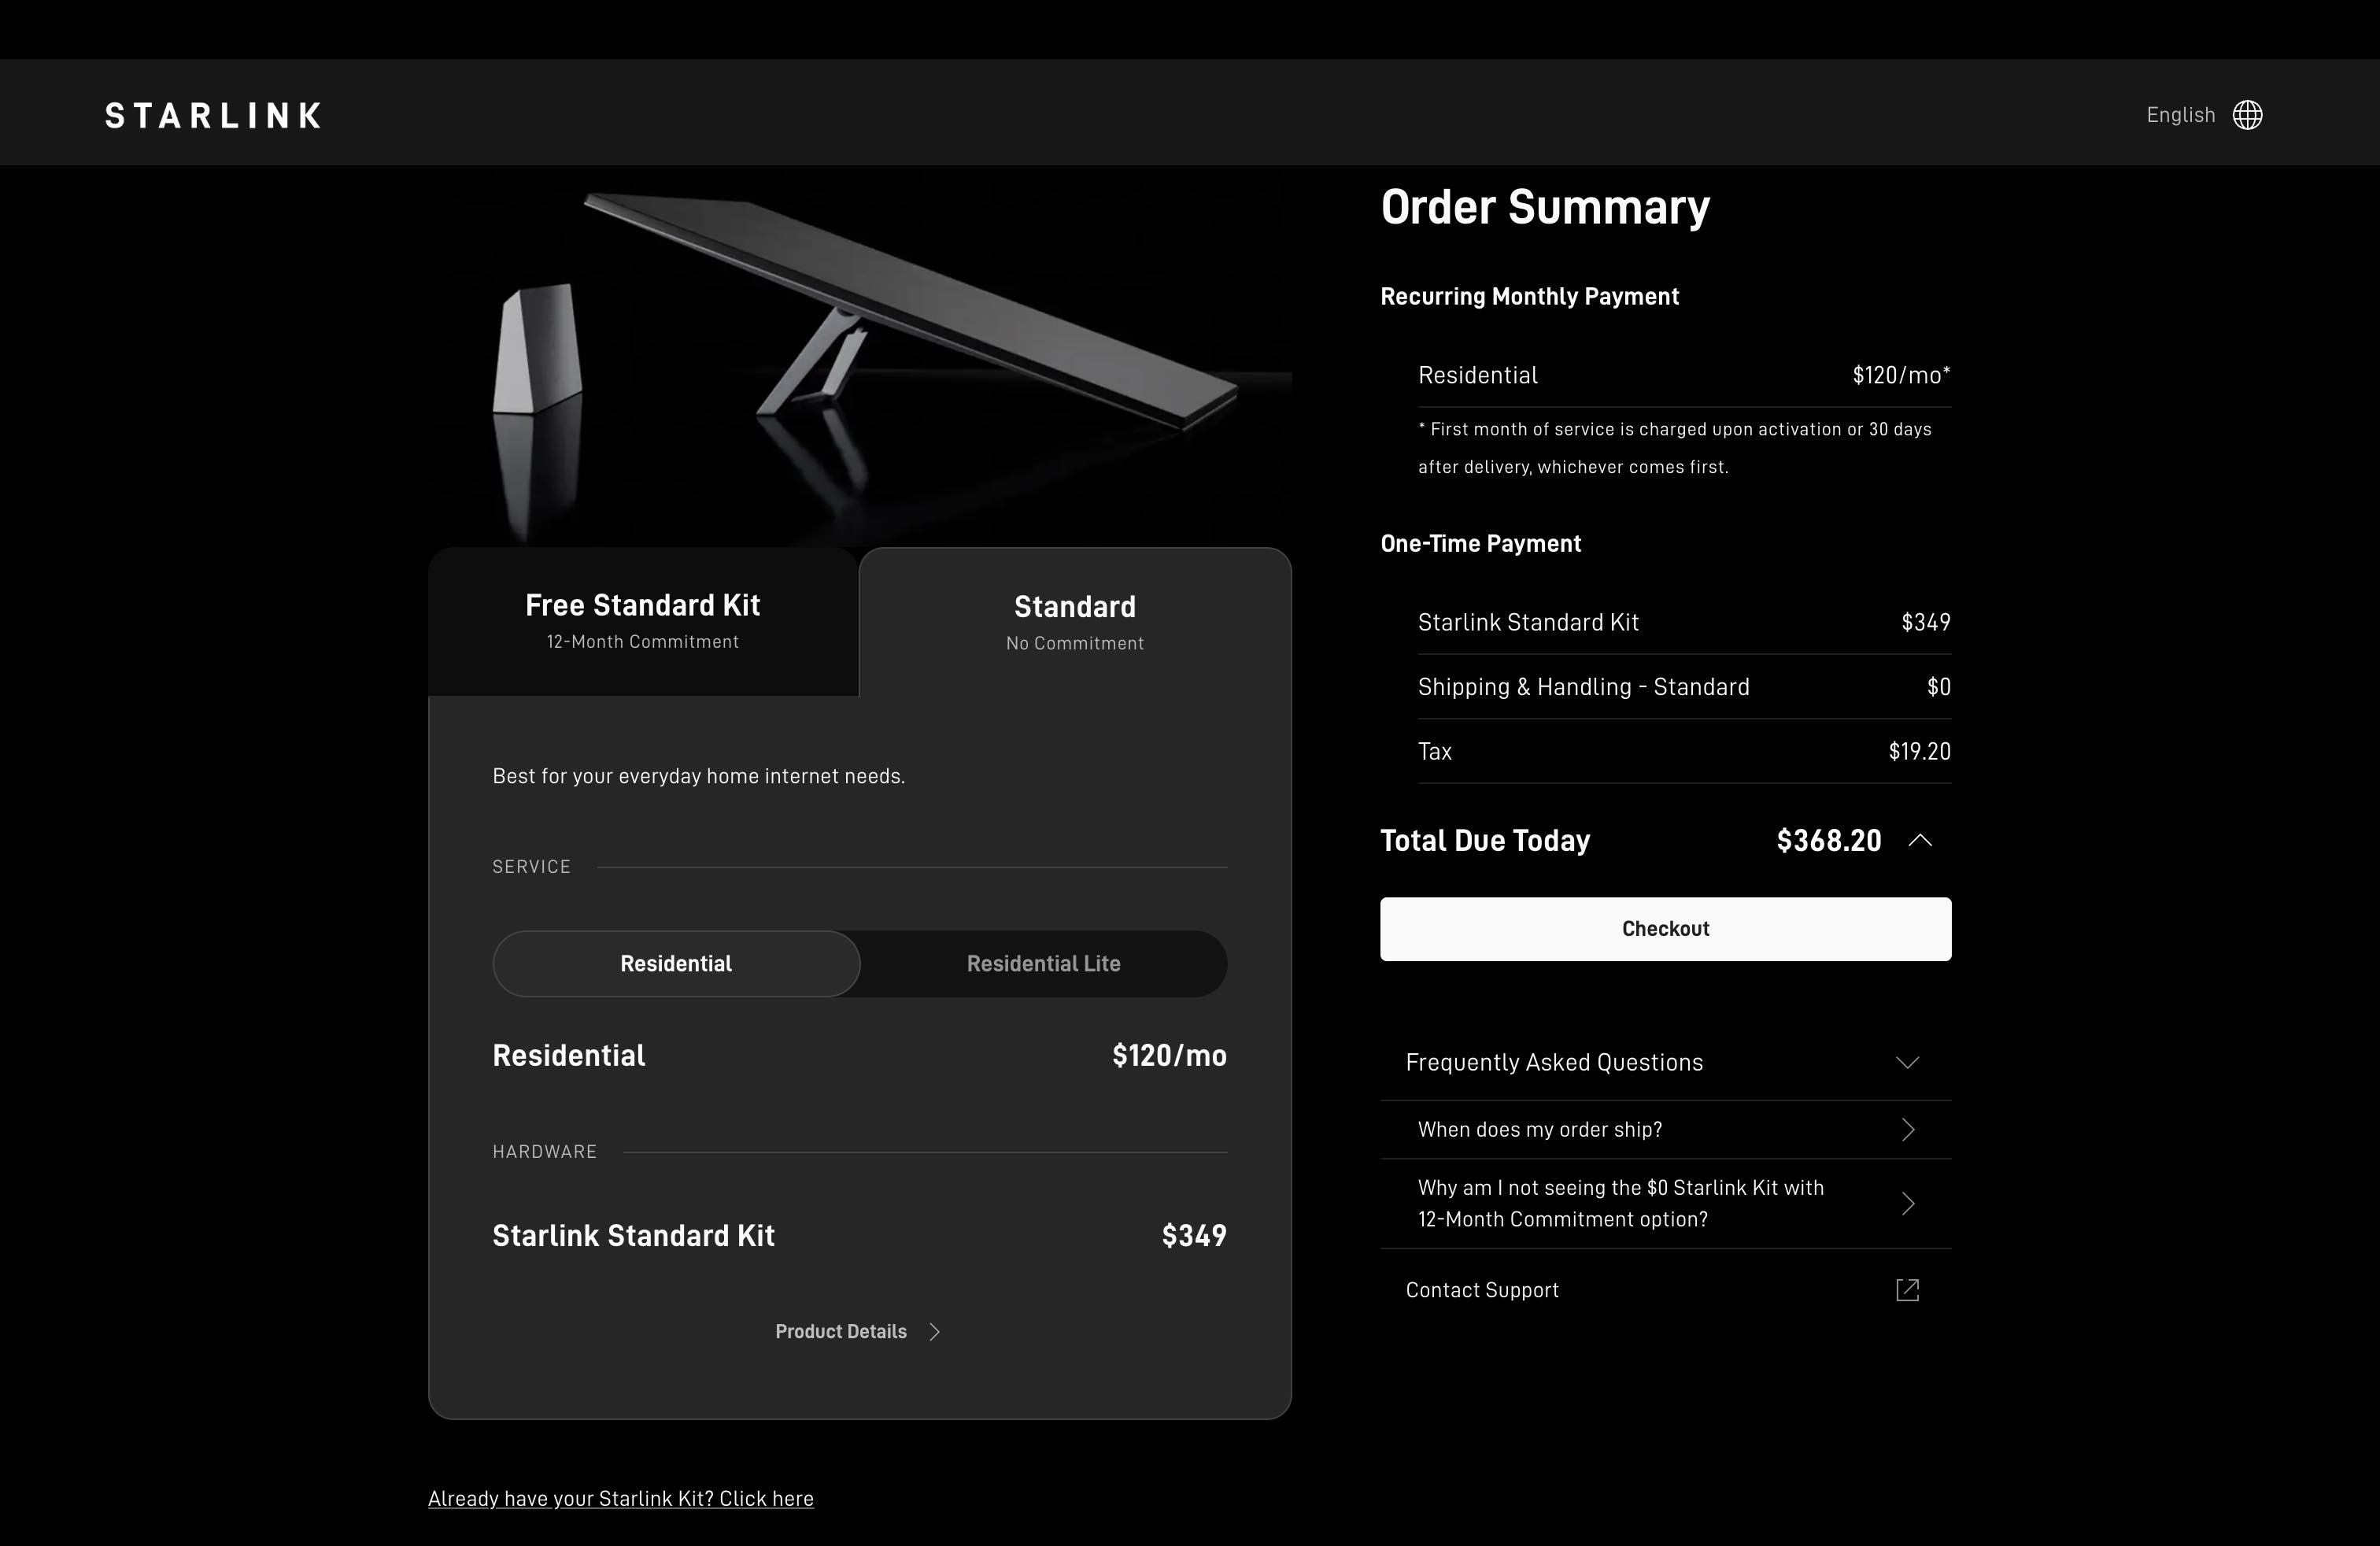Screen dimensions: 2380x1546
Task: Click 'Already have your Starlink Kit?' link
Action: pyautogui.click(x=621, y=1498)
